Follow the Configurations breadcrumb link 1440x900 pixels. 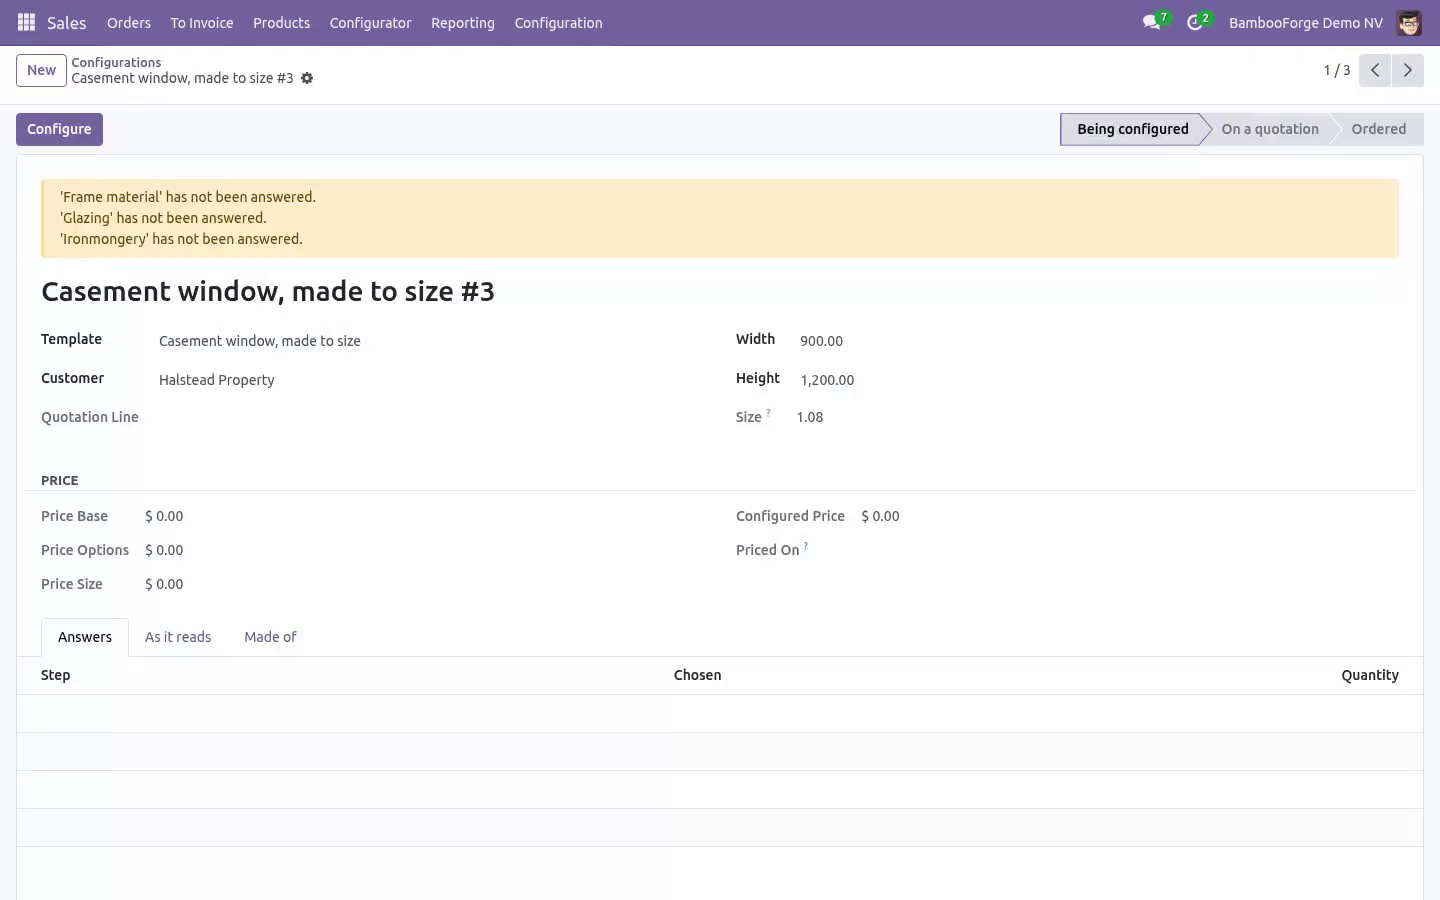point(116,62)
